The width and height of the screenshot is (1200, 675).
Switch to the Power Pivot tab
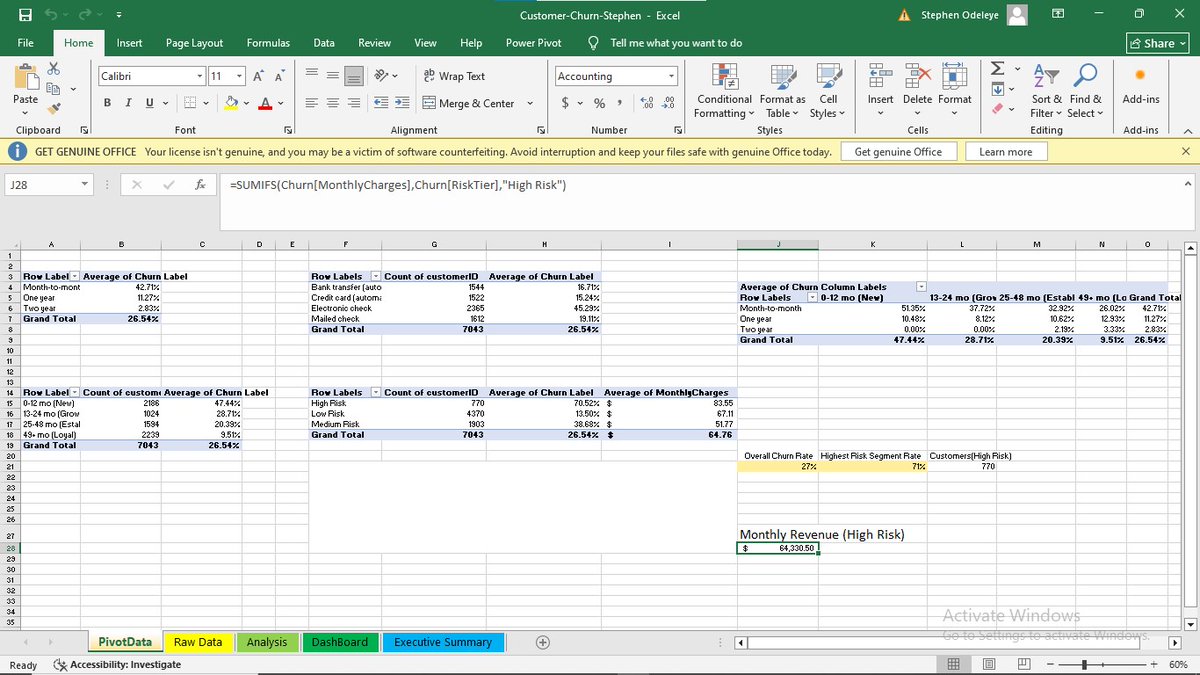click(x=533, y=43)
